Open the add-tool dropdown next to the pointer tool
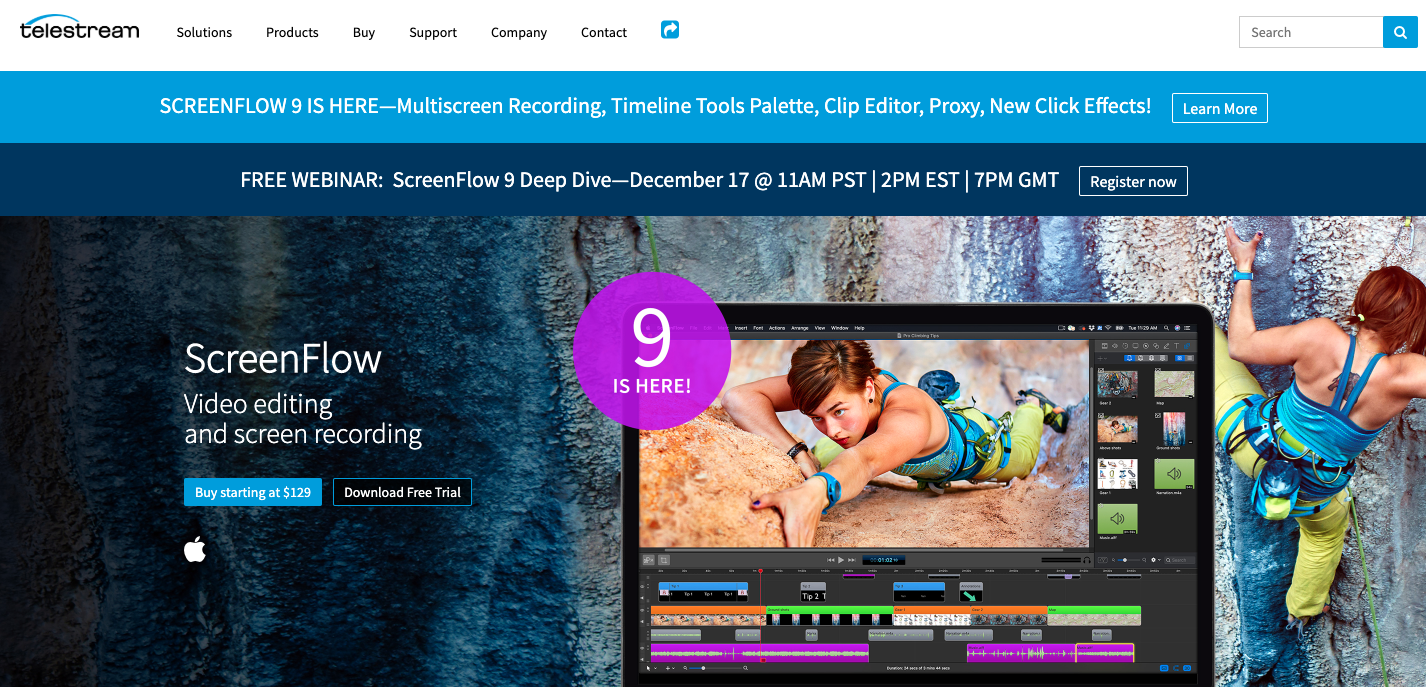Viewport: 1426px width, 687px height. pos(674,668)
